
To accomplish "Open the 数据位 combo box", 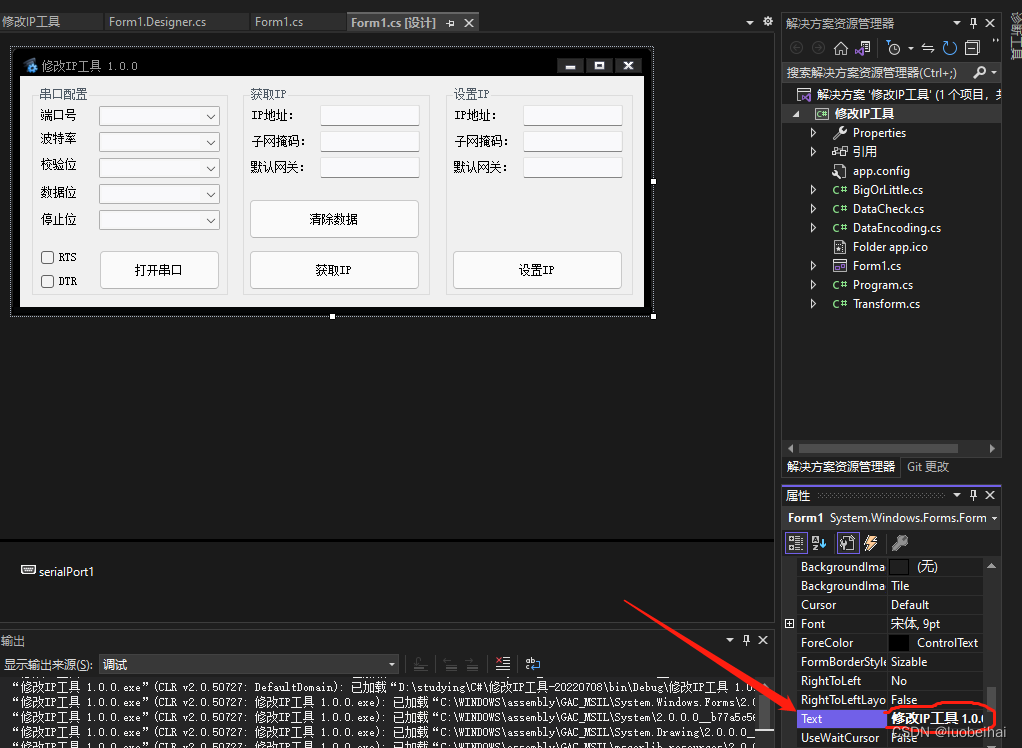I will [159, 194].
